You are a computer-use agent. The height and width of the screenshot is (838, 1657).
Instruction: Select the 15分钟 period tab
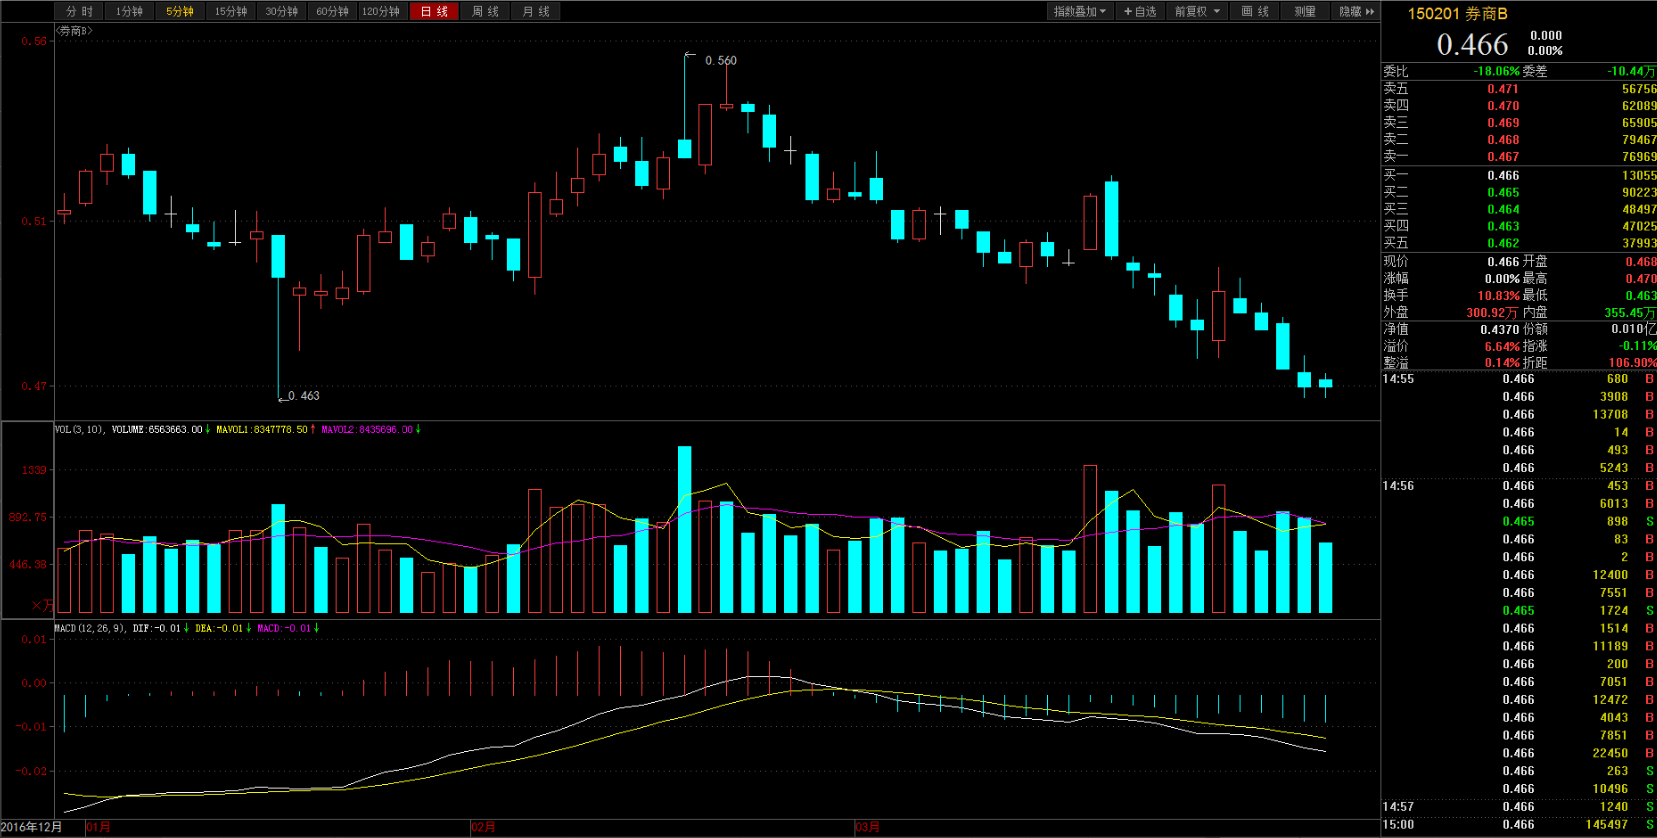[231, 11]
